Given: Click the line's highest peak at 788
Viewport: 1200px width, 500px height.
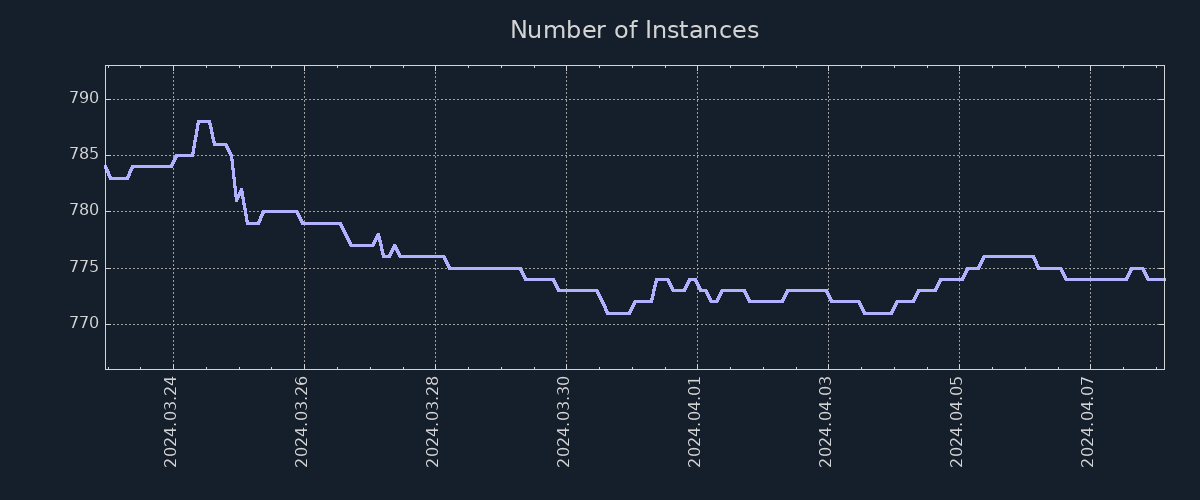Looking at the screenshot, I should click(203, 121).
